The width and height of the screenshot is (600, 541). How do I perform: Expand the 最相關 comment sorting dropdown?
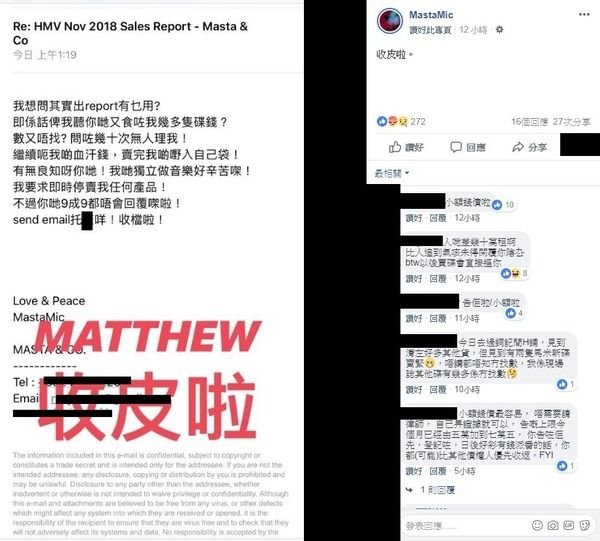392,173
